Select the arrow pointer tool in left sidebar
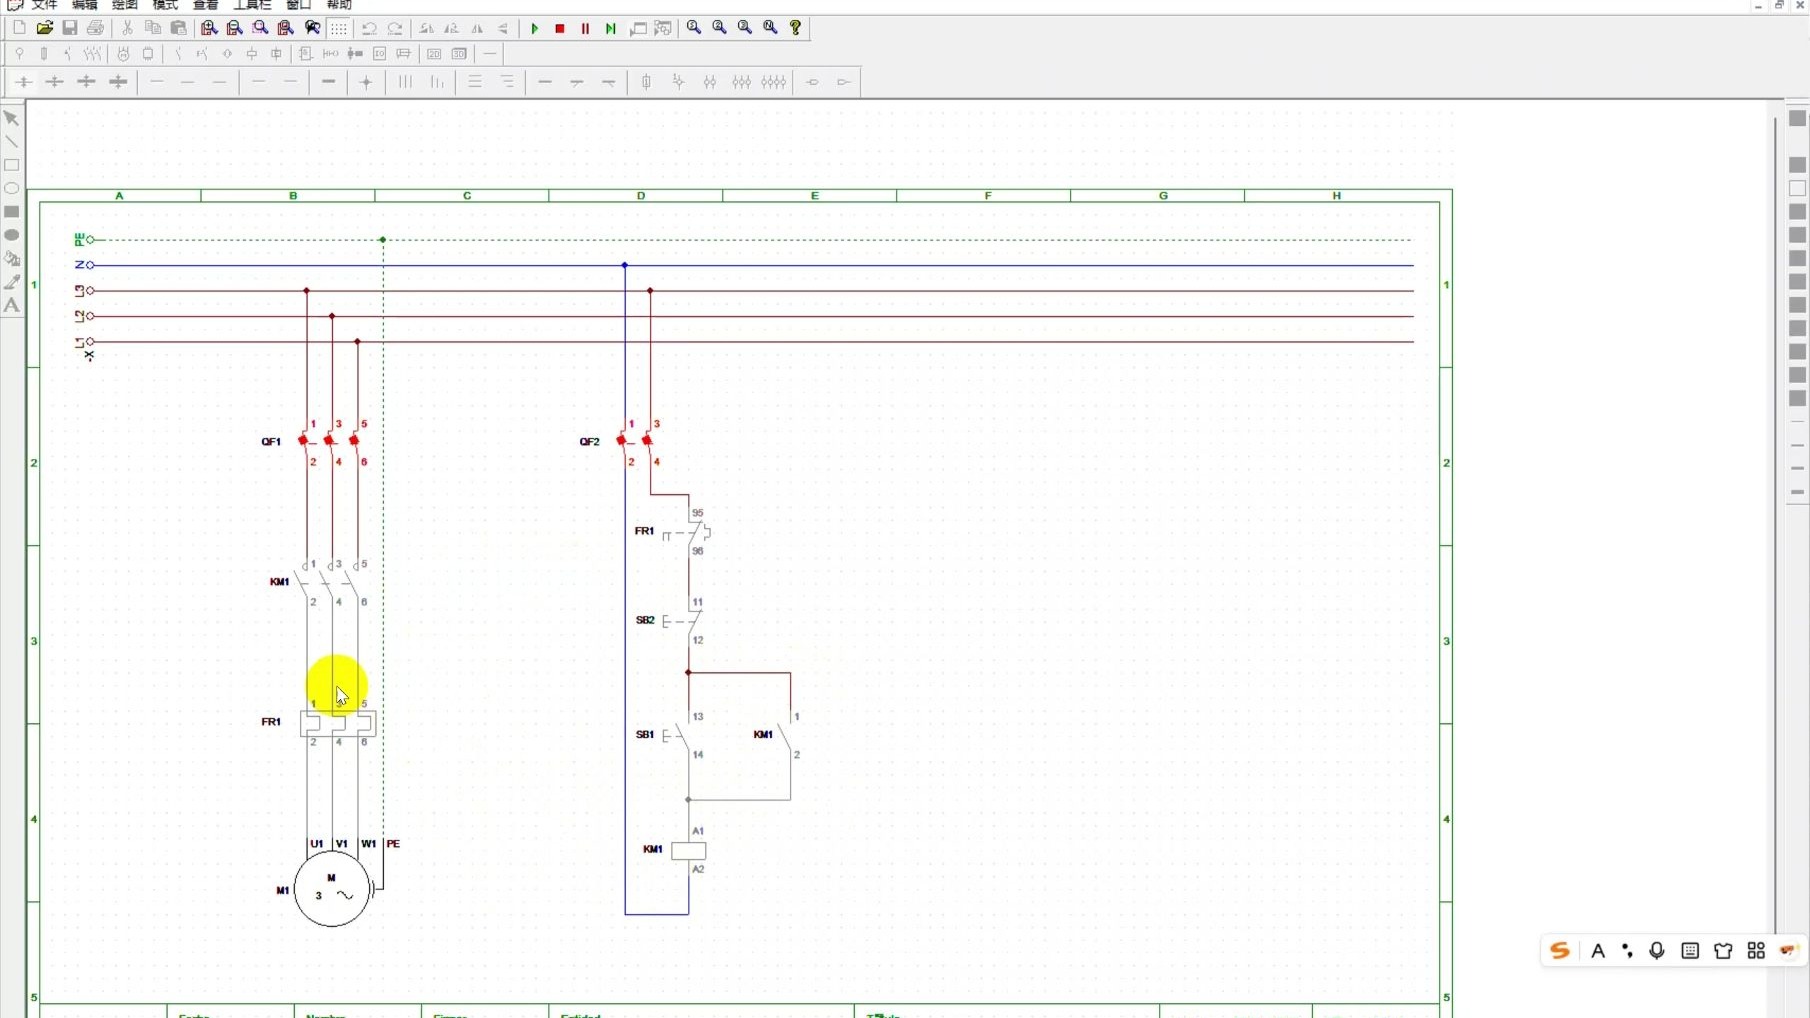This screenshot has width=1810, height=1018. (12, 118)
